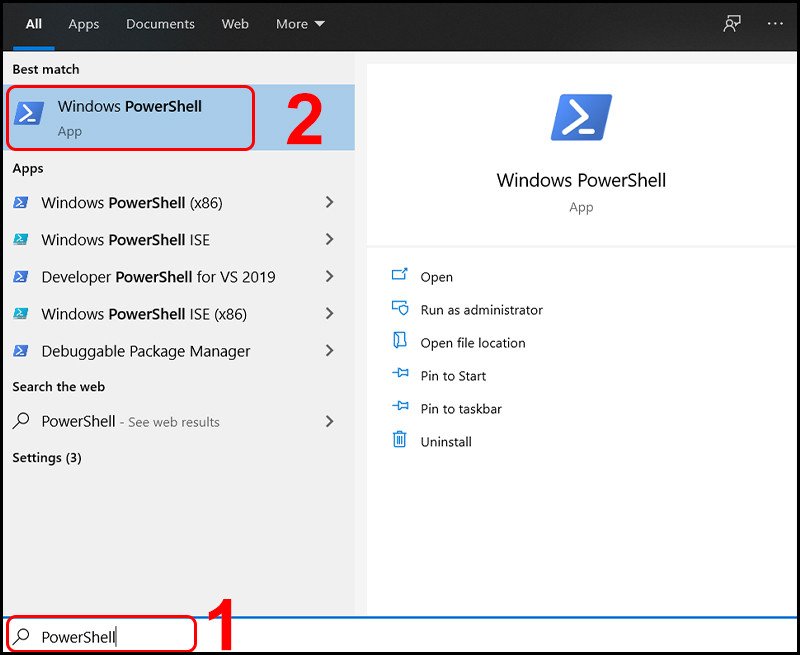This screenshot has width=800, height=655.
Task: Click the Windows PowerShell ISE result icon
Action: click(22, 240)
